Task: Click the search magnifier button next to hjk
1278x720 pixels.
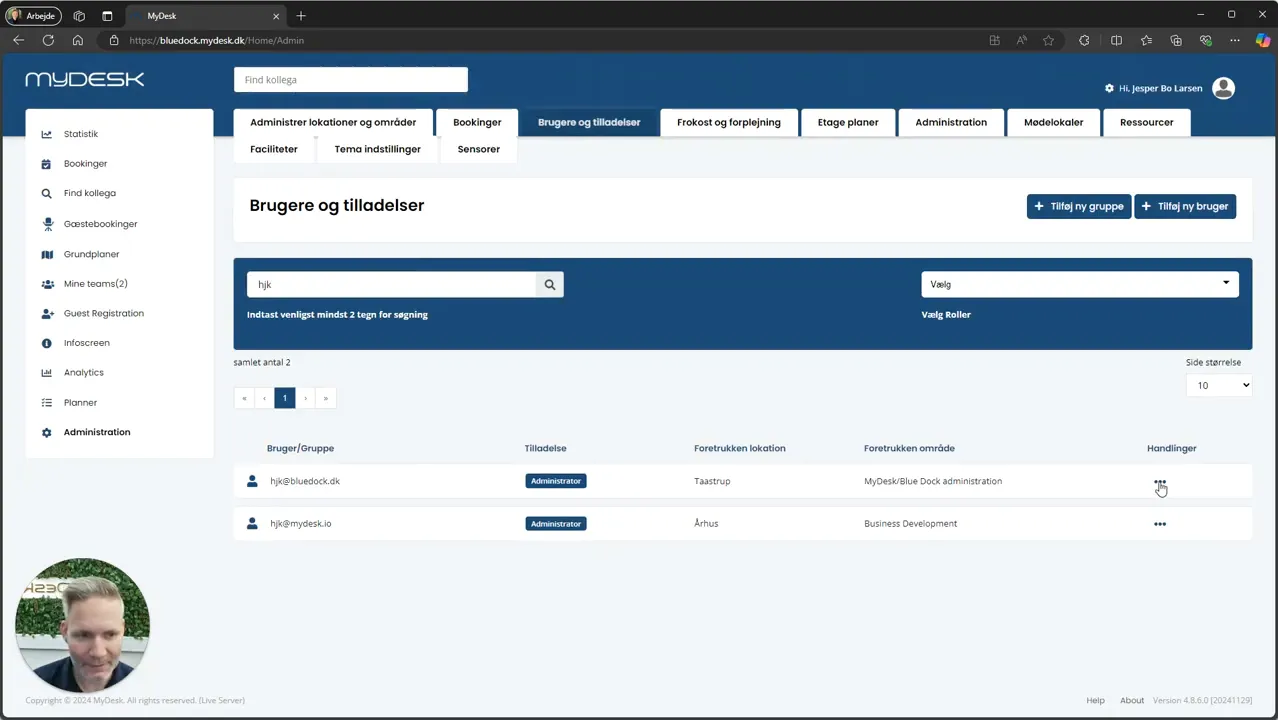Action: [x=549, y=285]
